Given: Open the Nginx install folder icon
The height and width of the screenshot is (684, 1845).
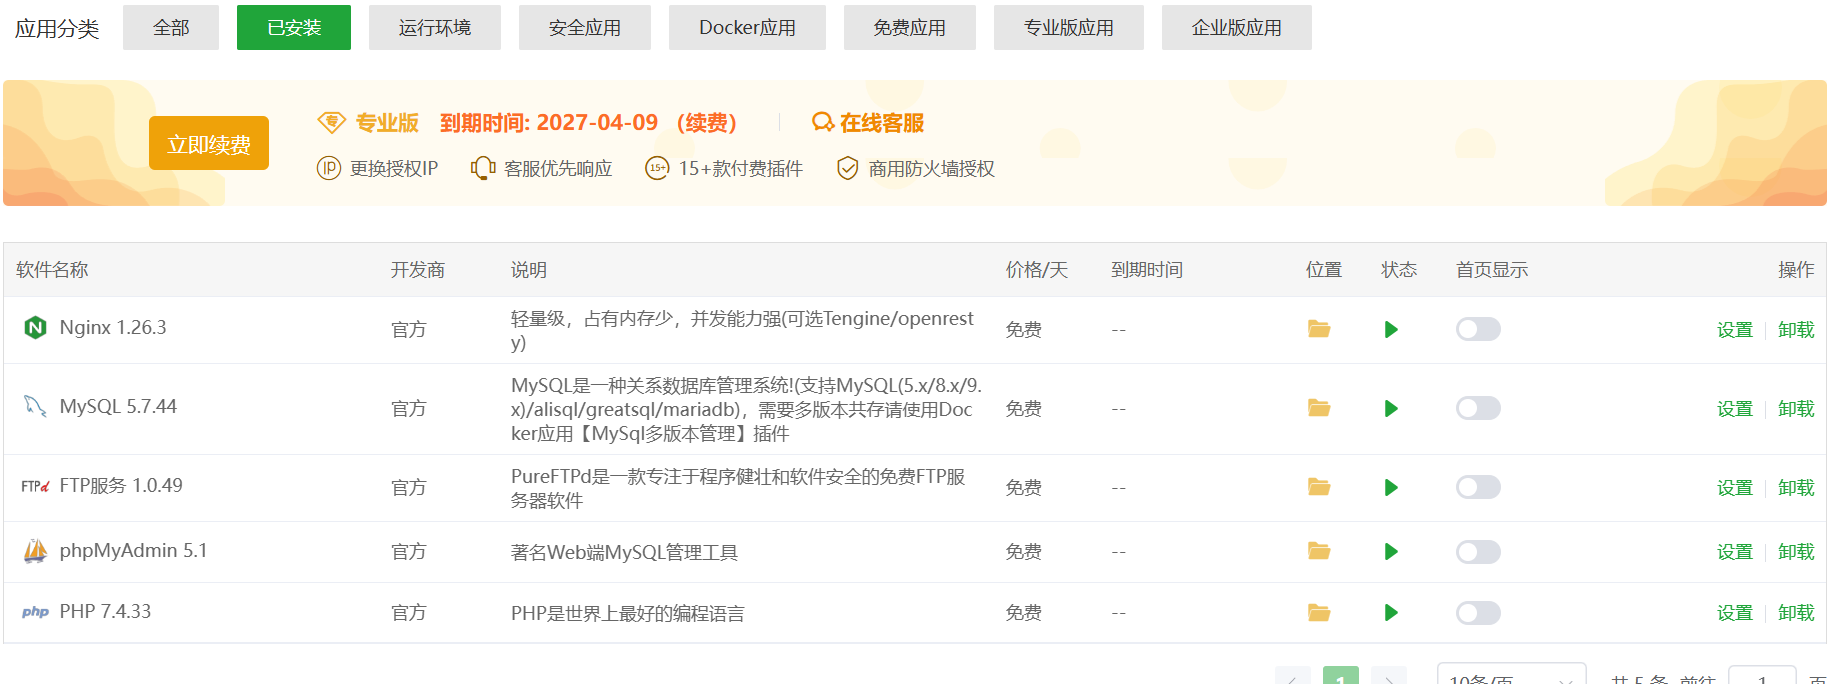Looking at the screenshot, I should (1319, 329).
